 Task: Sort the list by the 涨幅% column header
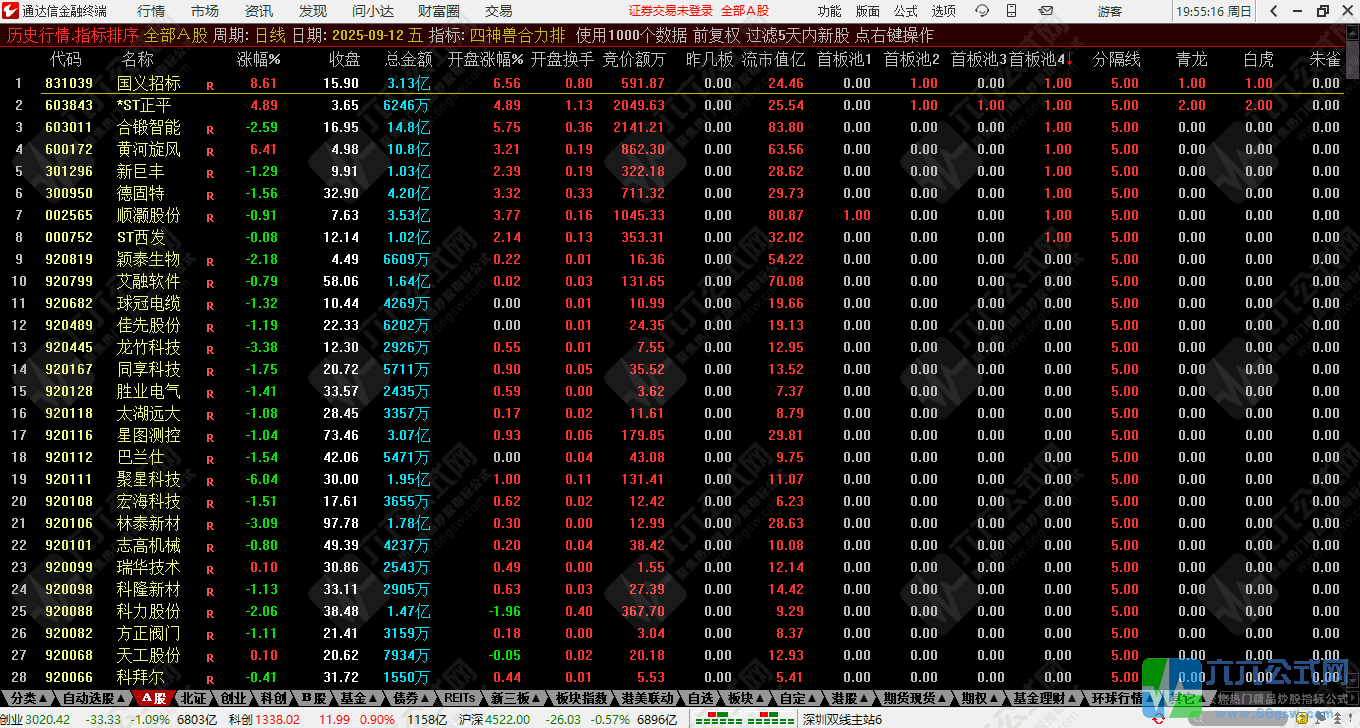pyautogui.click(x=260, y=59)
